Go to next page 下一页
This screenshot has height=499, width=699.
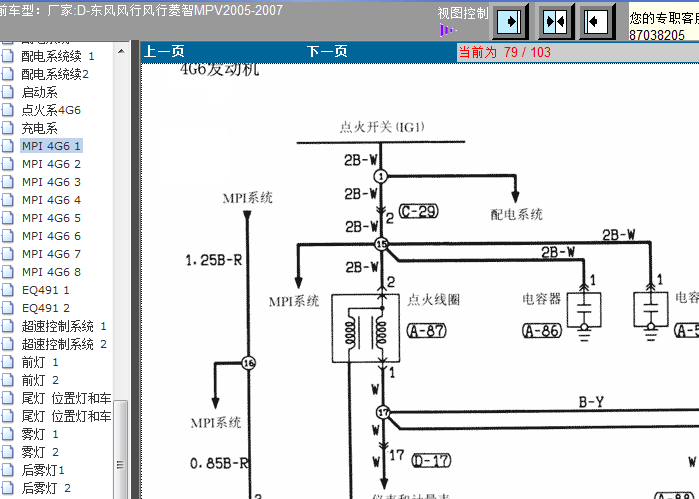[x=327, y=52]
